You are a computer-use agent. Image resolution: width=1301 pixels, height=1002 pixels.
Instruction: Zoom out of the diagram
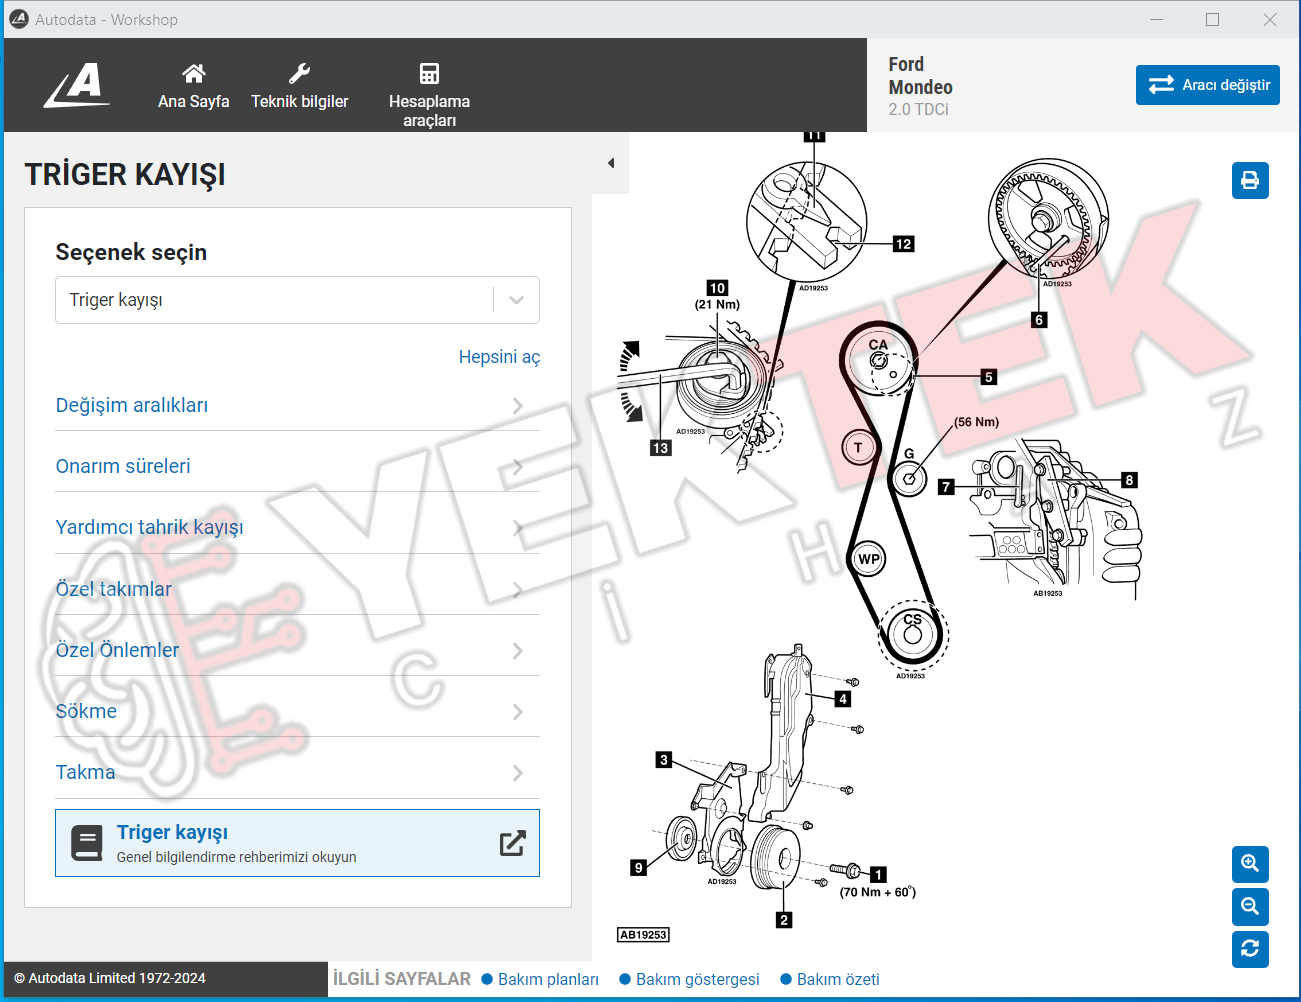coord(1250,906)
